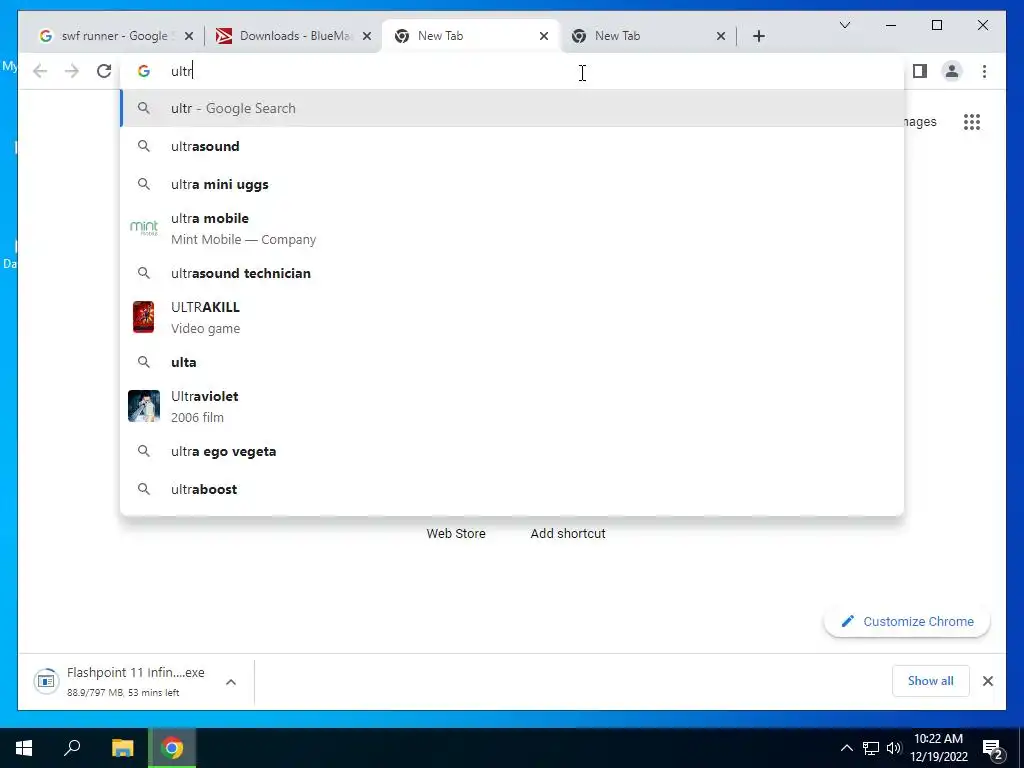The height and width of the screenshot is (768, 1024).
Task: Open the volume control in tray
Action: coord(894,748)
